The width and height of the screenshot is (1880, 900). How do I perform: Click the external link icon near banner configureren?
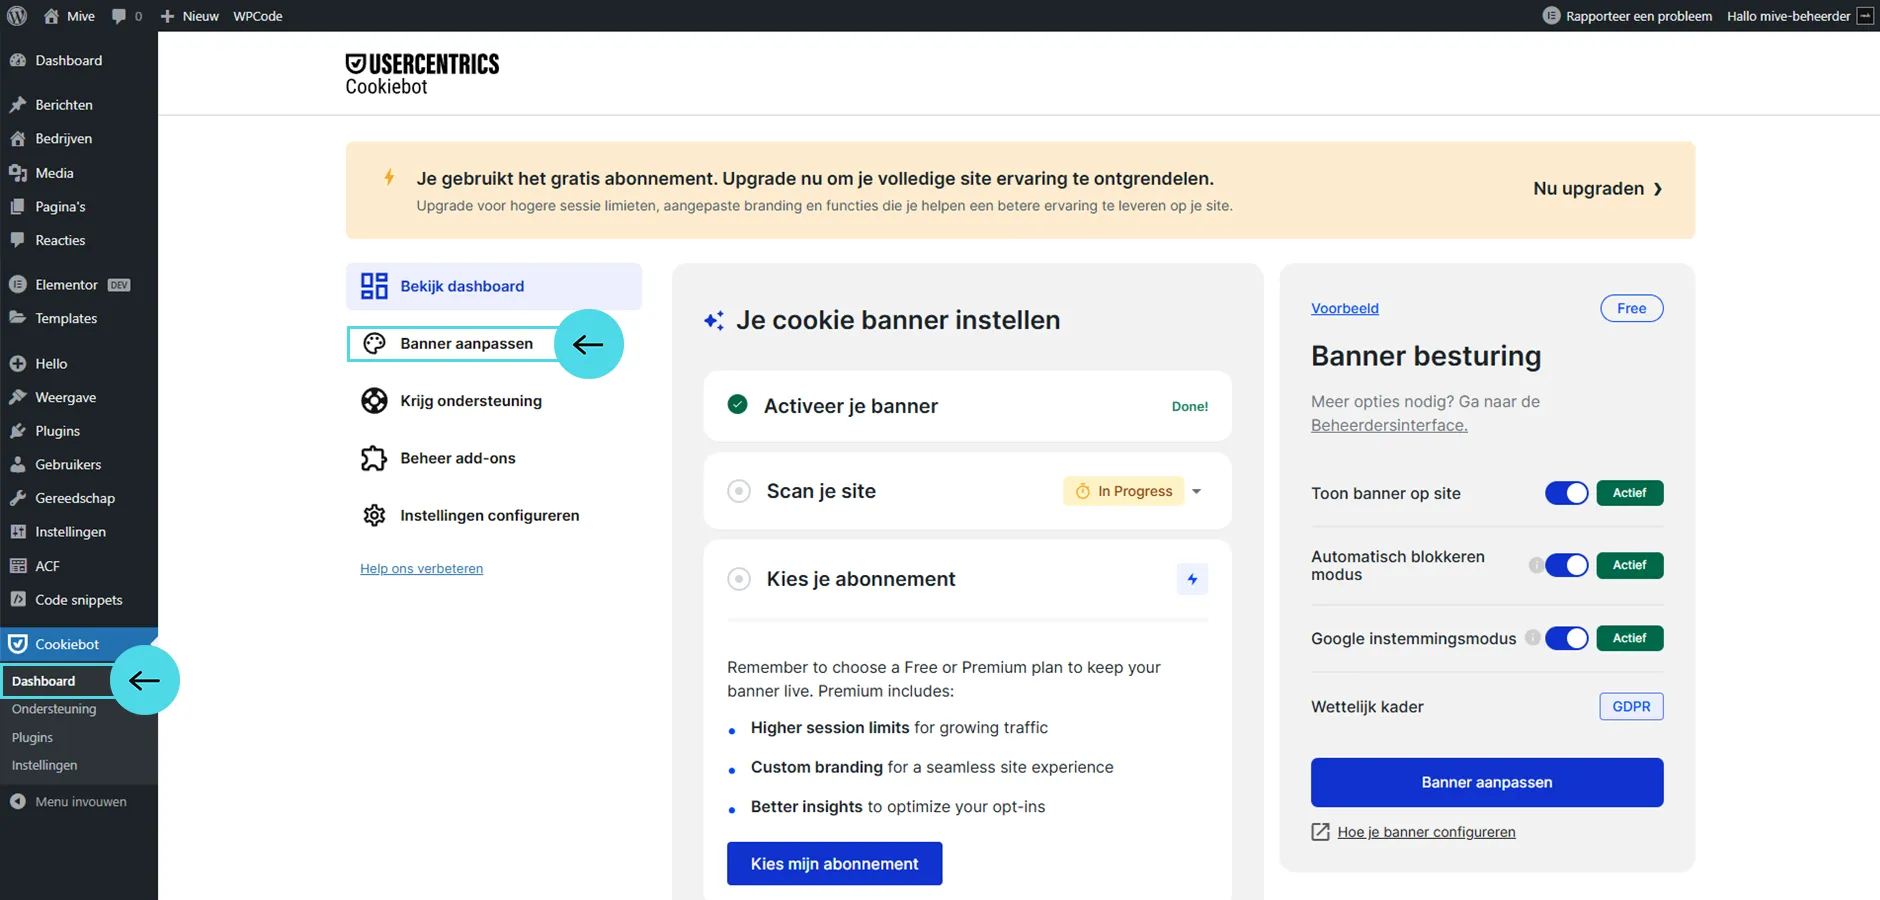tap(1320, 832)
